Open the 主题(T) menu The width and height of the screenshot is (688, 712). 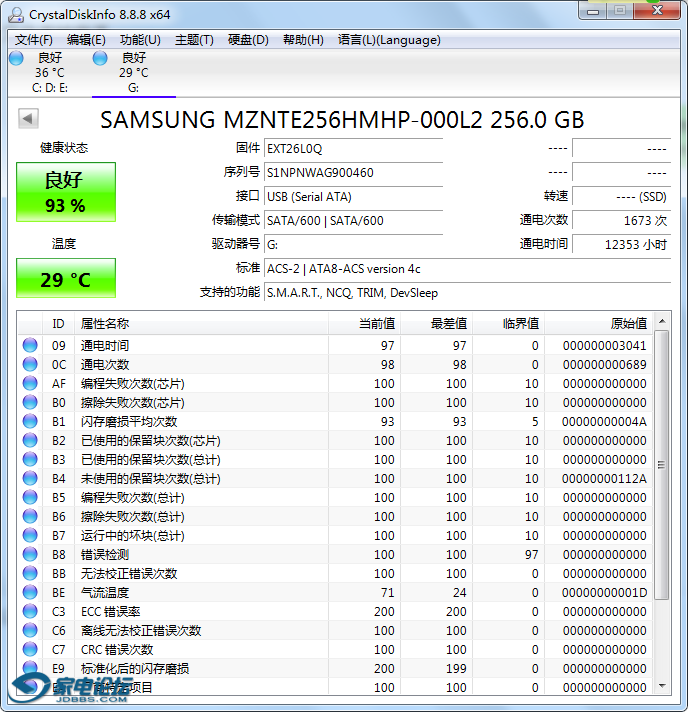(194, 40)
